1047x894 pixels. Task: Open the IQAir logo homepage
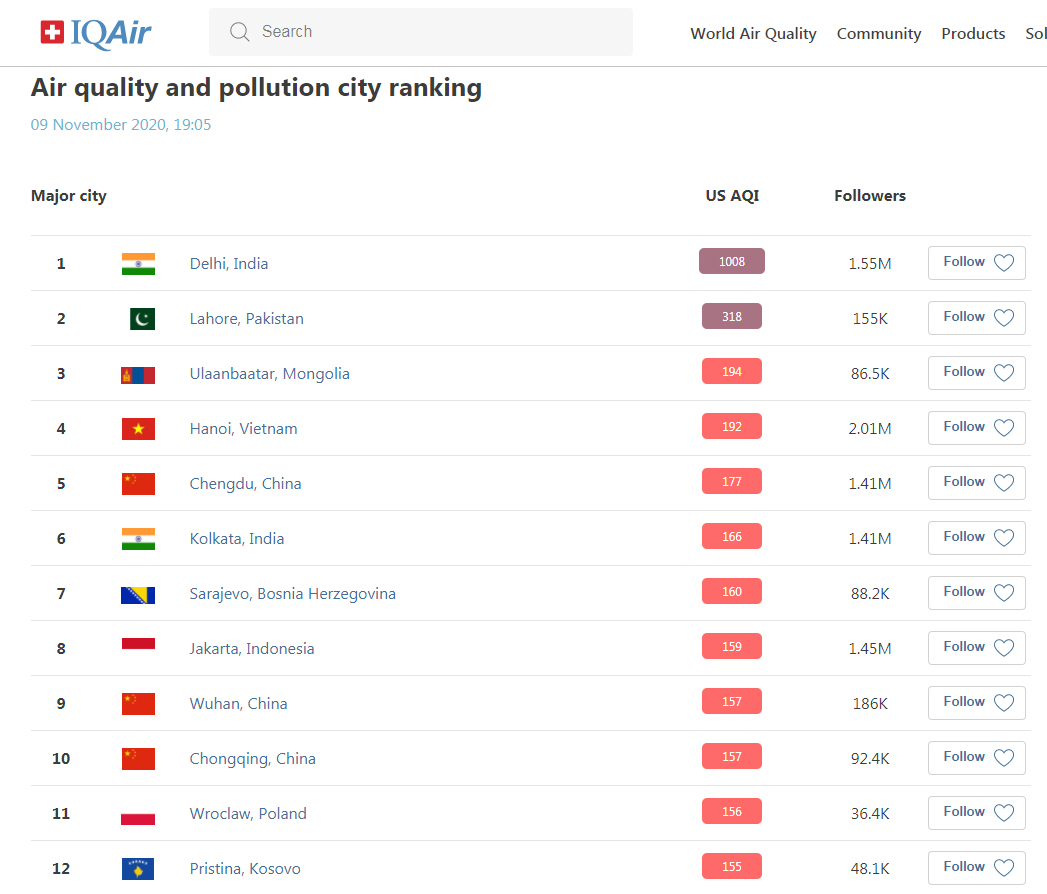95,32
